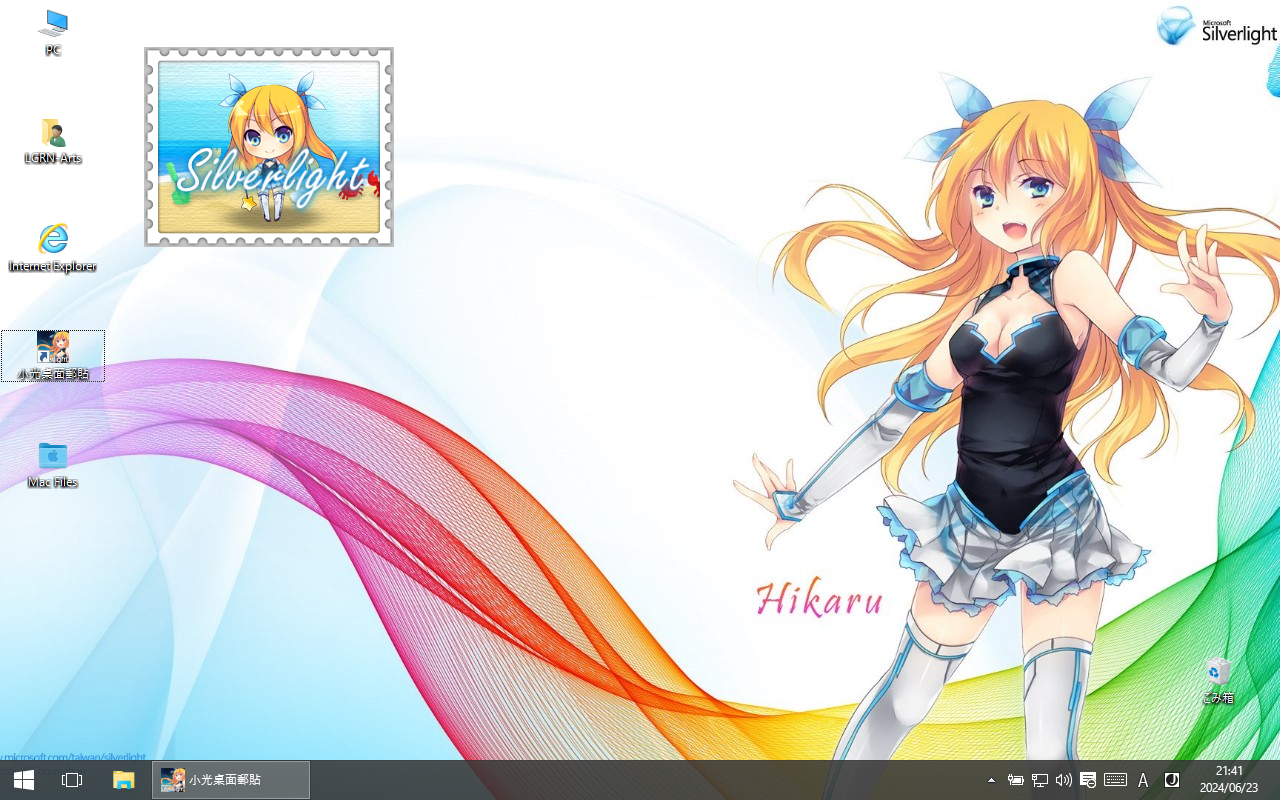Select the LGRN-Arts folder icon
The image size is (1280, 800).
pyautogui.click(x=53, y=141)
